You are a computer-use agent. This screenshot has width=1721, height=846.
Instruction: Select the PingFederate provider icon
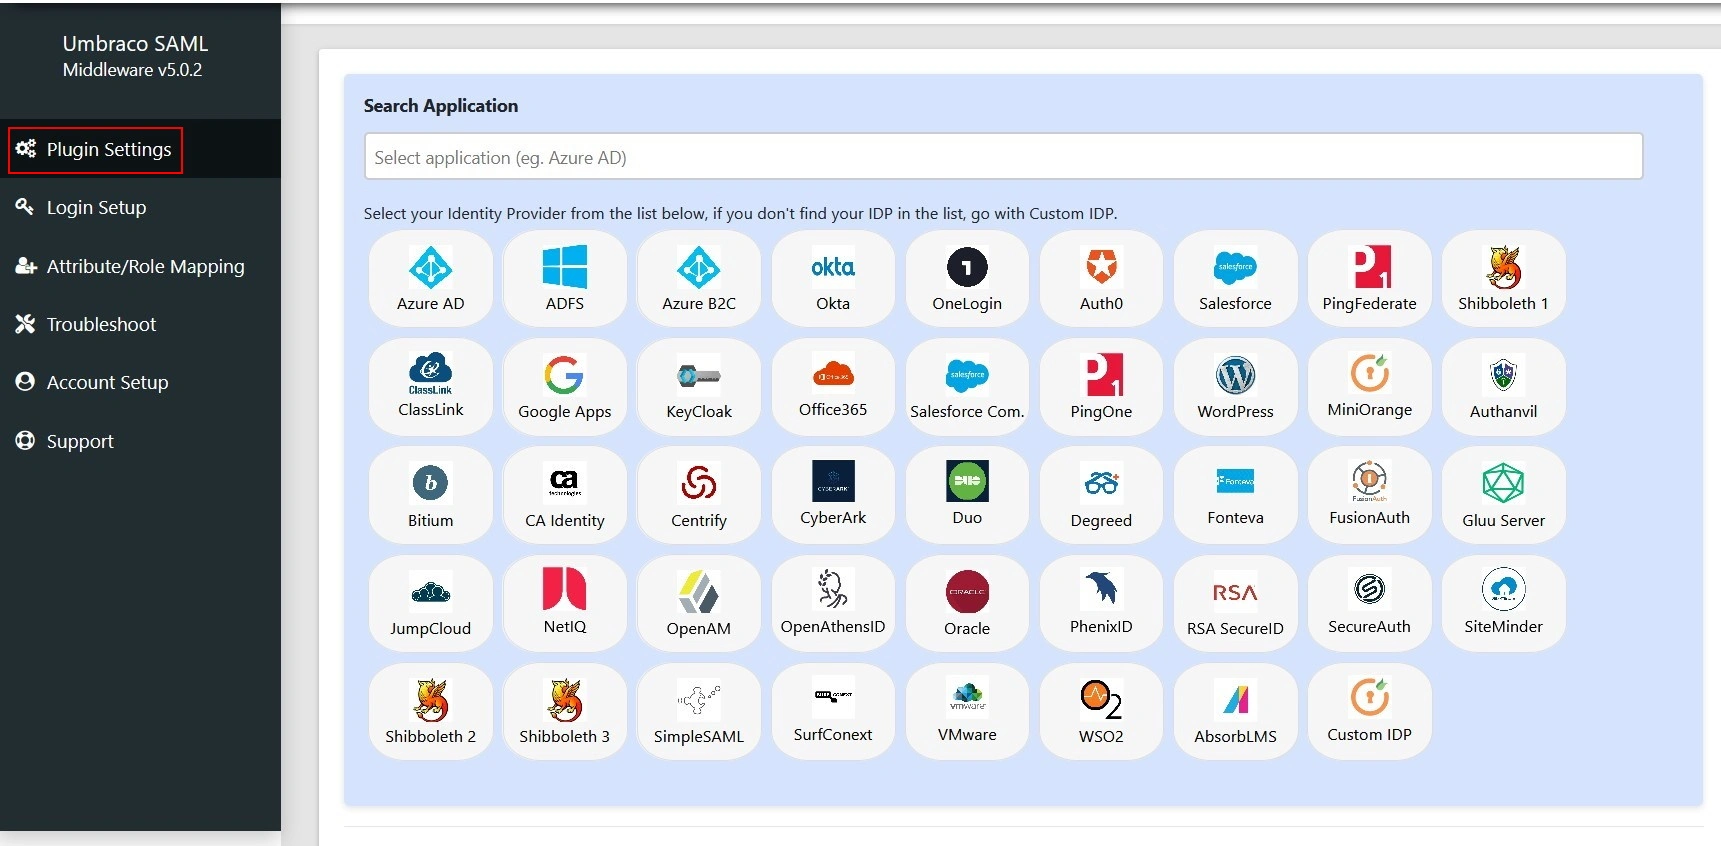pyautogui.click(x=1368, y=268)
